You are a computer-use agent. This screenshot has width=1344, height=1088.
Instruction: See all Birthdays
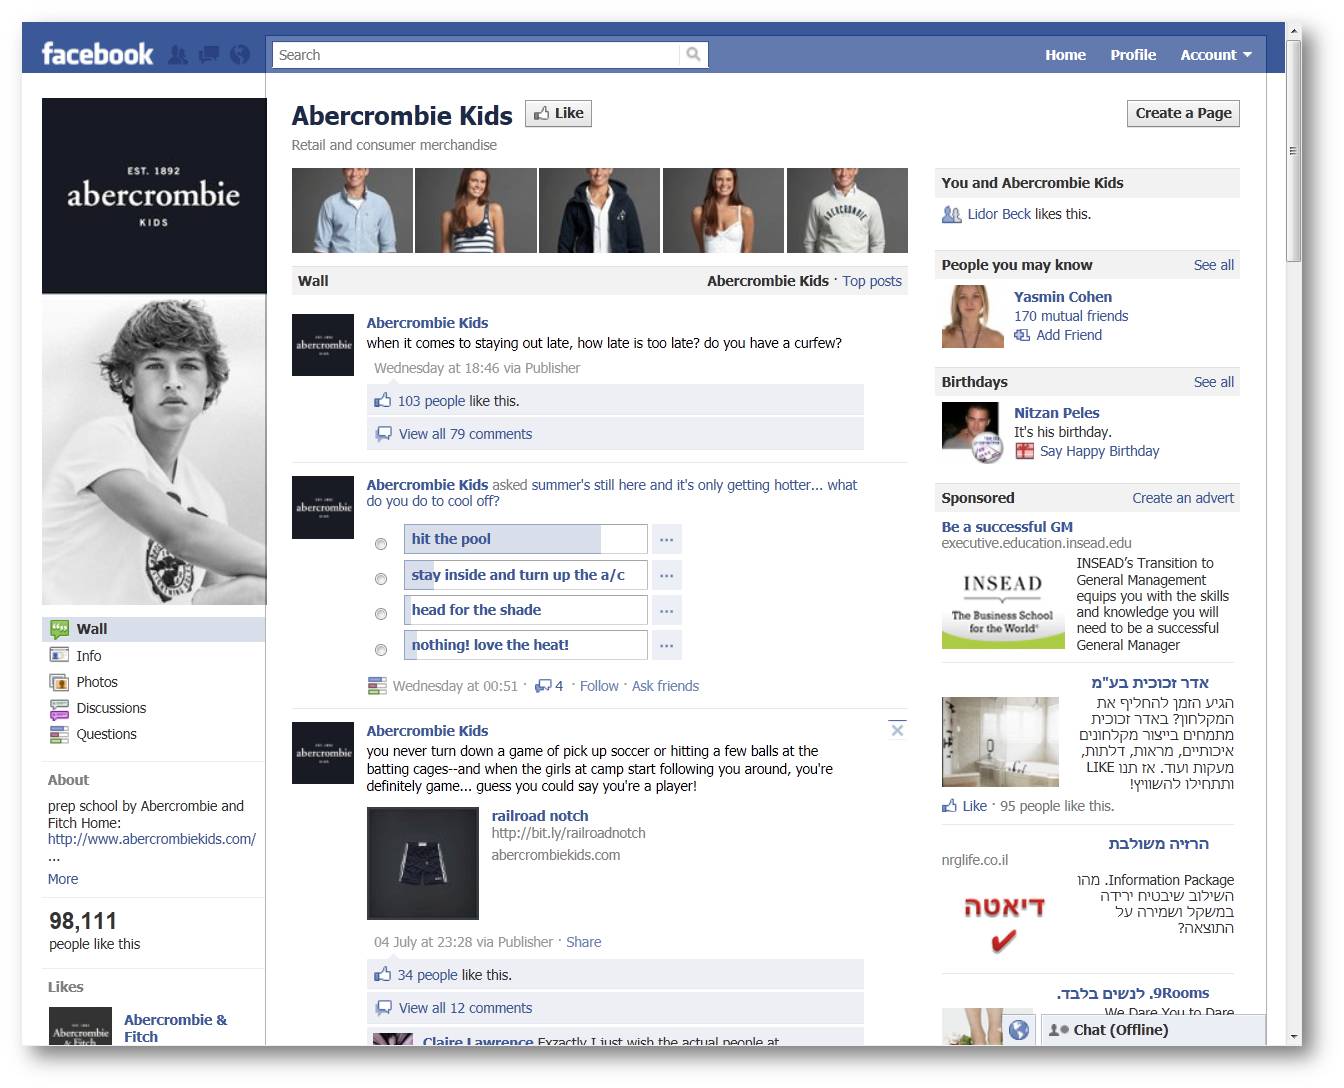[1214, 382]
